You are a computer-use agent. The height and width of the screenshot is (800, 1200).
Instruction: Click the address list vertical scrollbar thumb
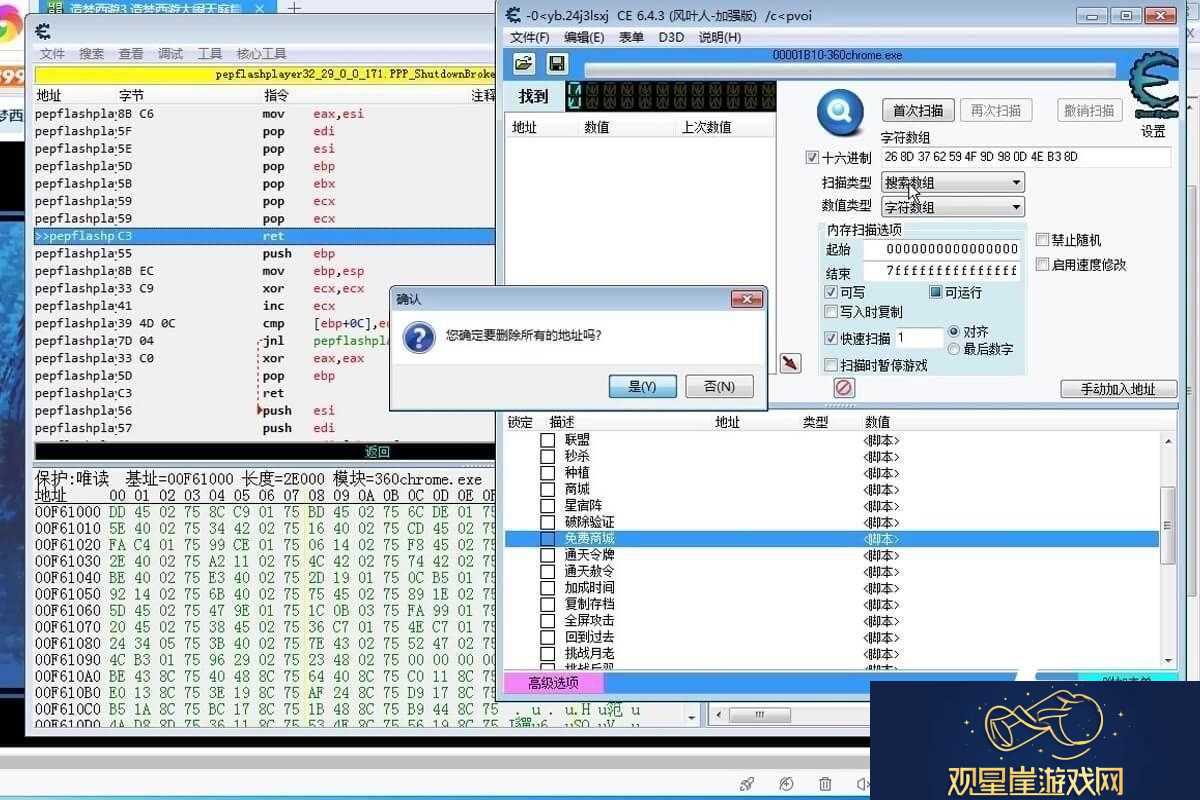[1167, 526]
